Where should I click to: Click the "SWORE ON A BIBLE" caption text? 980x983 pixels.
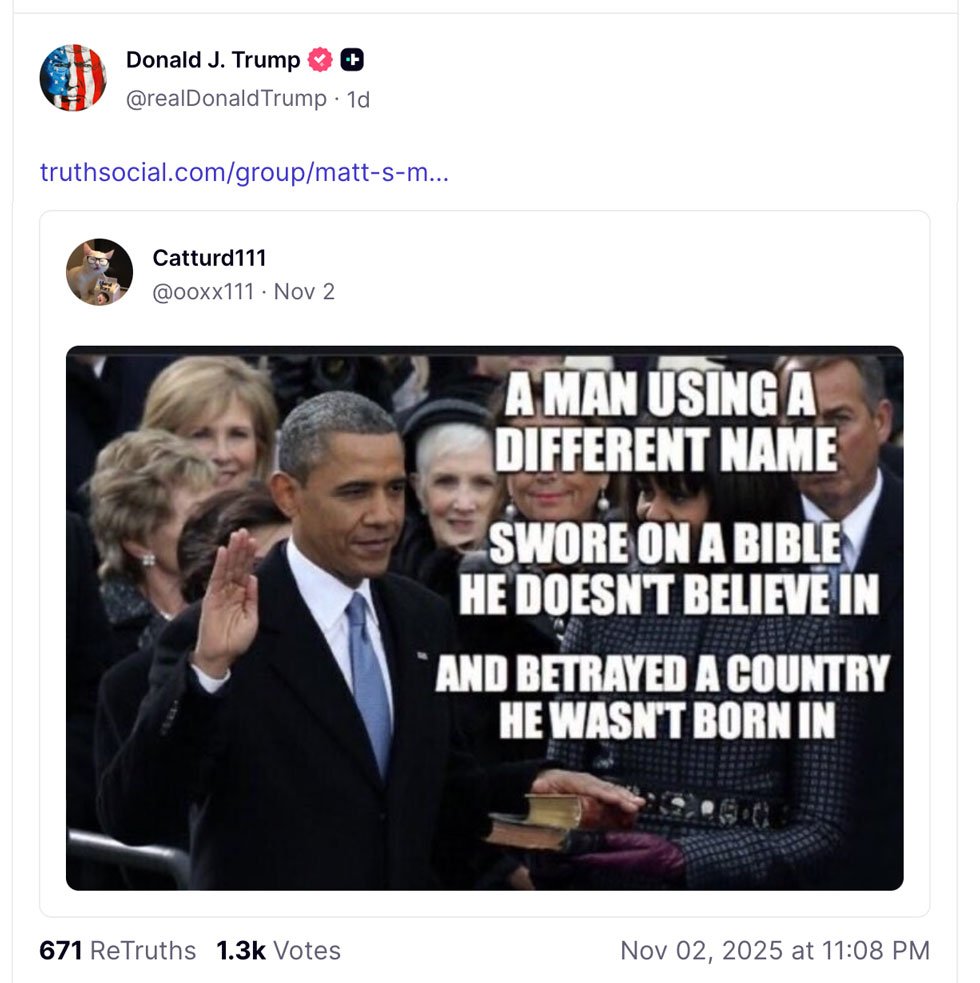point(665,546)
